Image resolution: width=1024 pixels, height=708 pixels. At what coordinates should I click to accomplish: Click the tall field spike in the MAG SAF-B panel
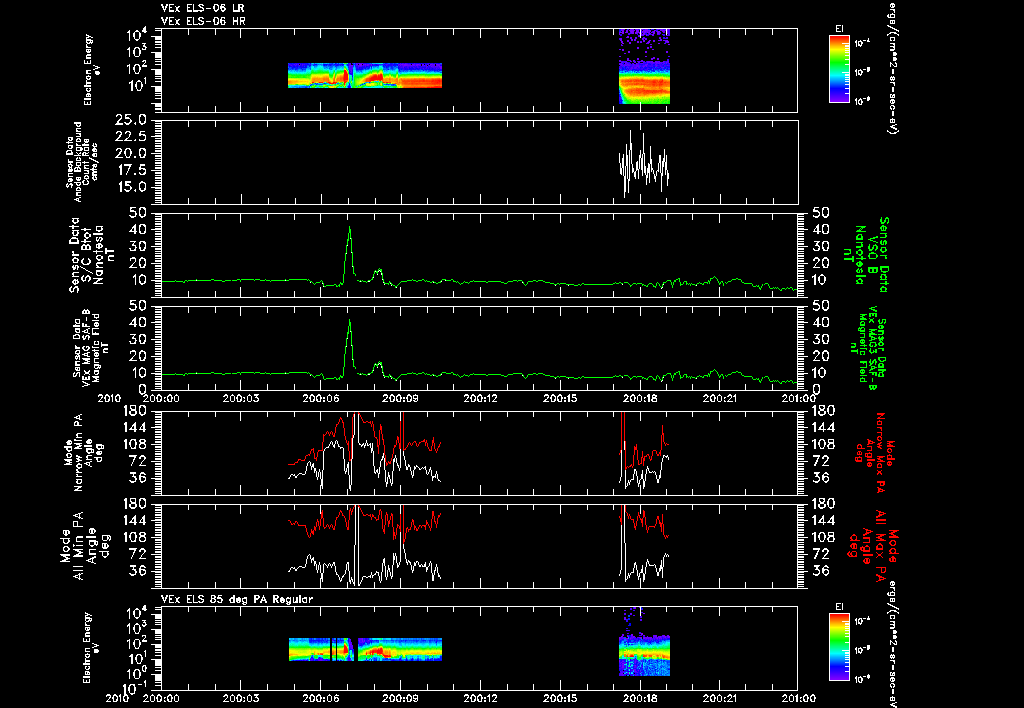(x=349, y=345)
